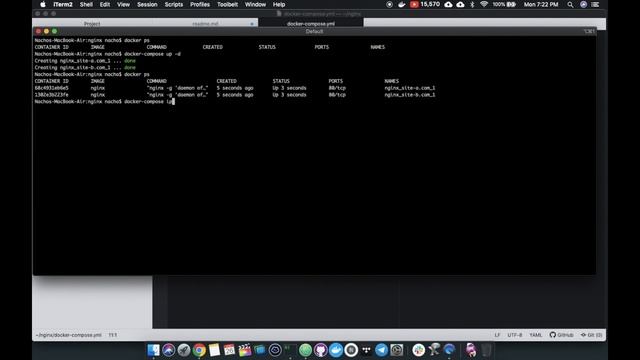Click the first container ID in docker ps

(51, 88)
